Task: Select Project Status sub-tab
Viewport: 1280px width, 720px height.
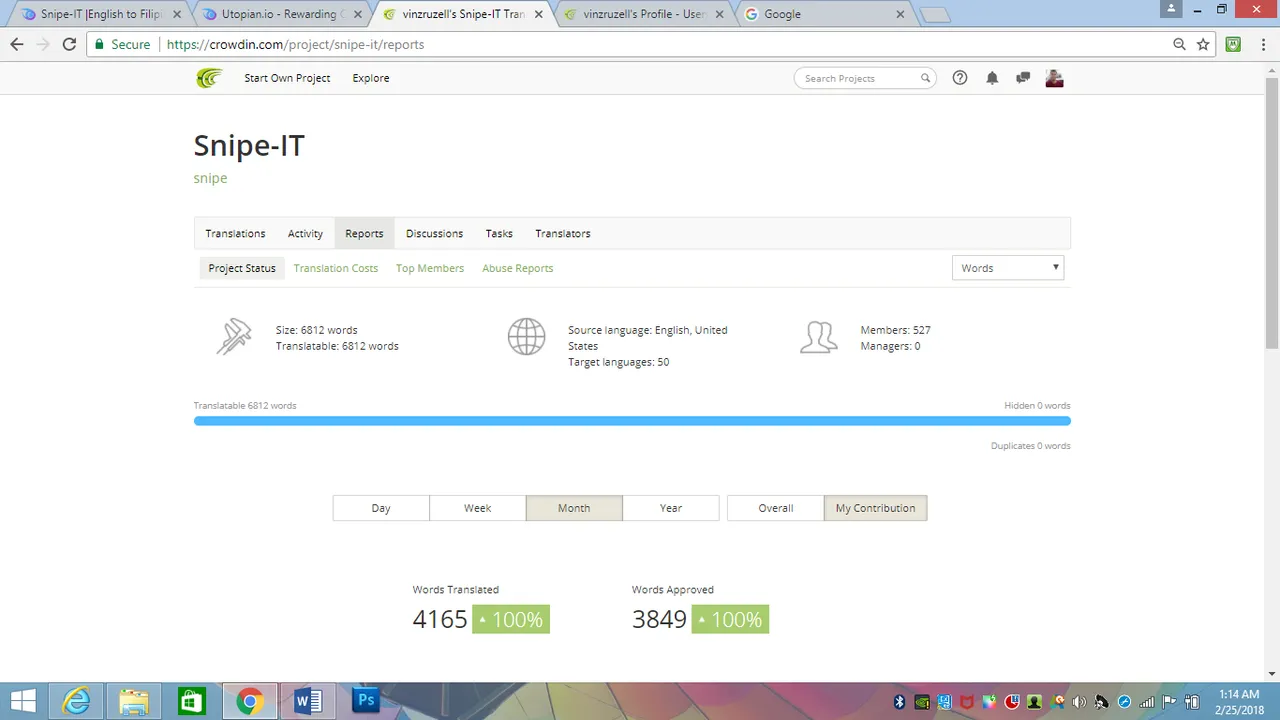Action: coord(242,268)
